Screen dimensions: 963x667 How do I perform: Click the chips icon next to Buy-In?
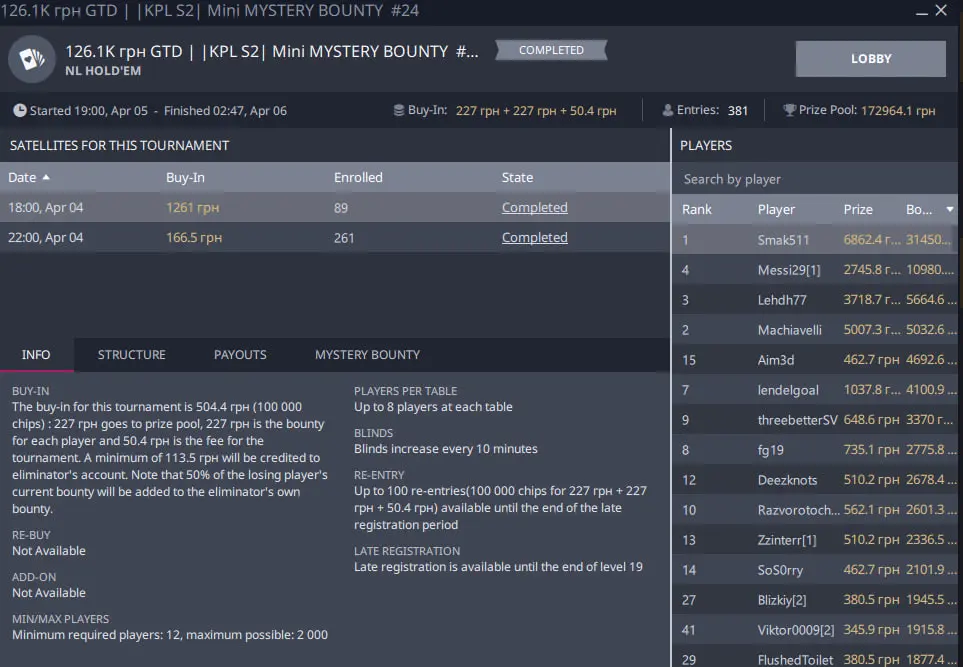pos(399,111)
